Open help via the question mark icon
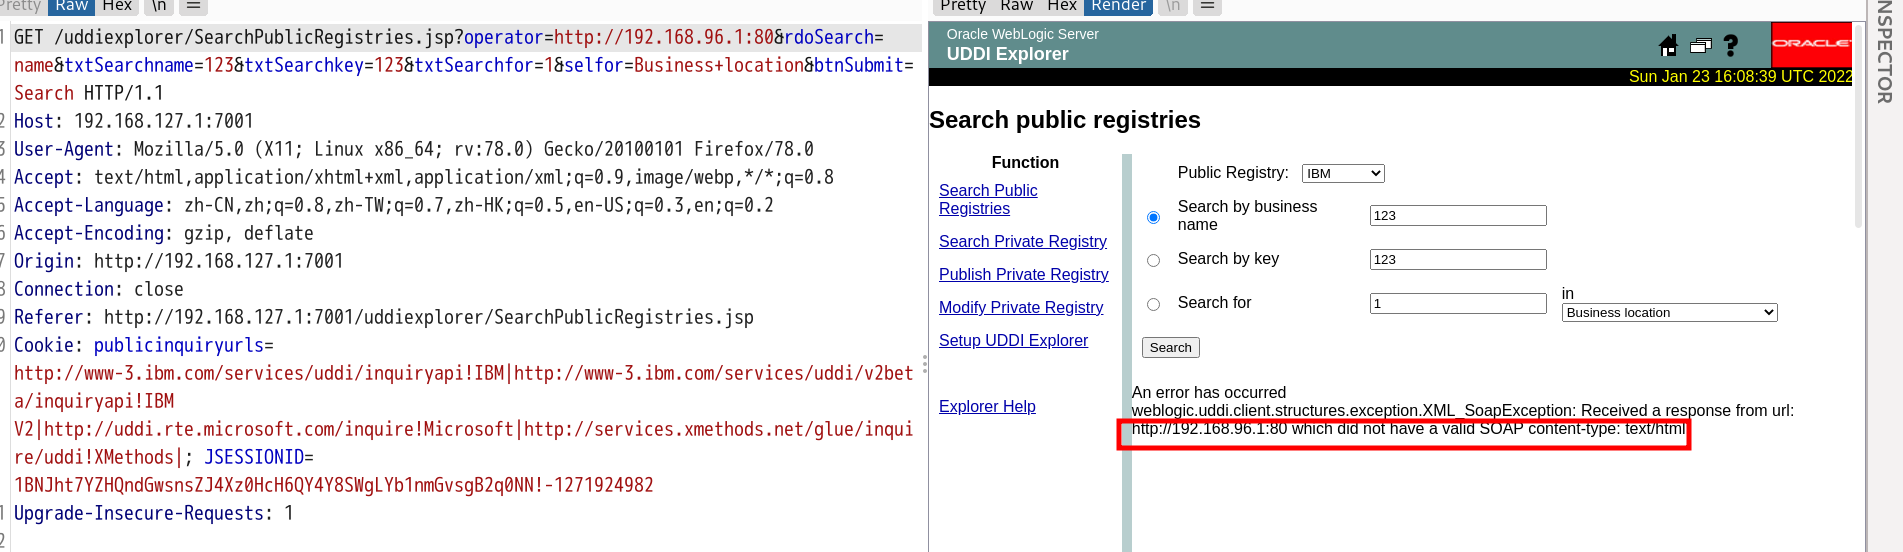The height and width of the screenshot is (552, 1903). click(1731, 45)
